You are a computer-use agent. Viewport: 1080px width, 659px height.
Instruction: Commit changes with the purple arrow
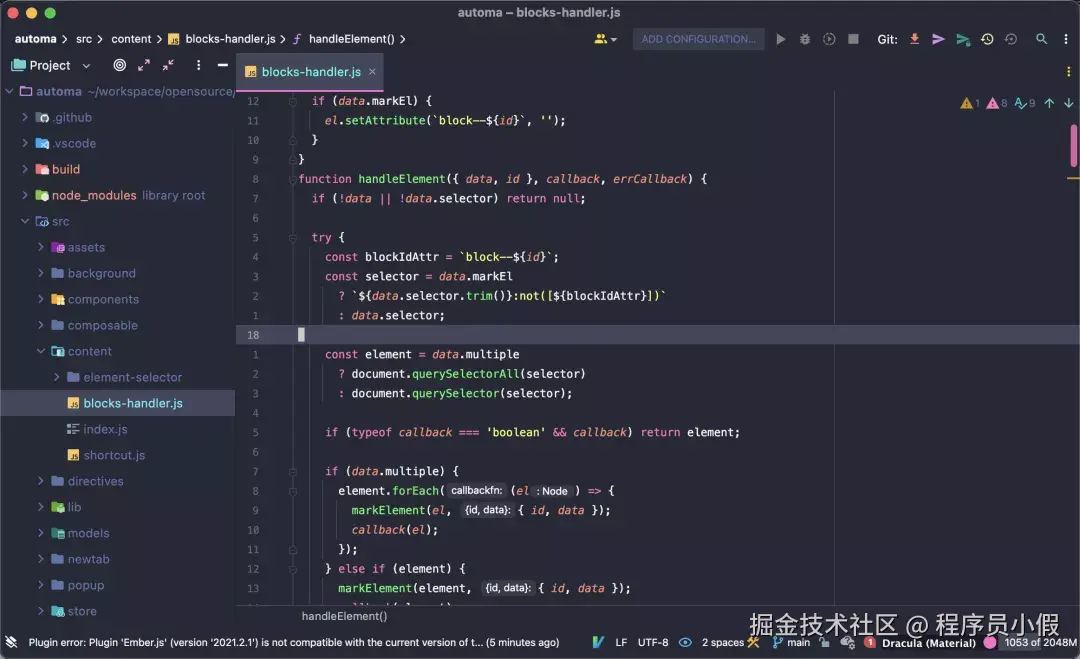point(937,39)
